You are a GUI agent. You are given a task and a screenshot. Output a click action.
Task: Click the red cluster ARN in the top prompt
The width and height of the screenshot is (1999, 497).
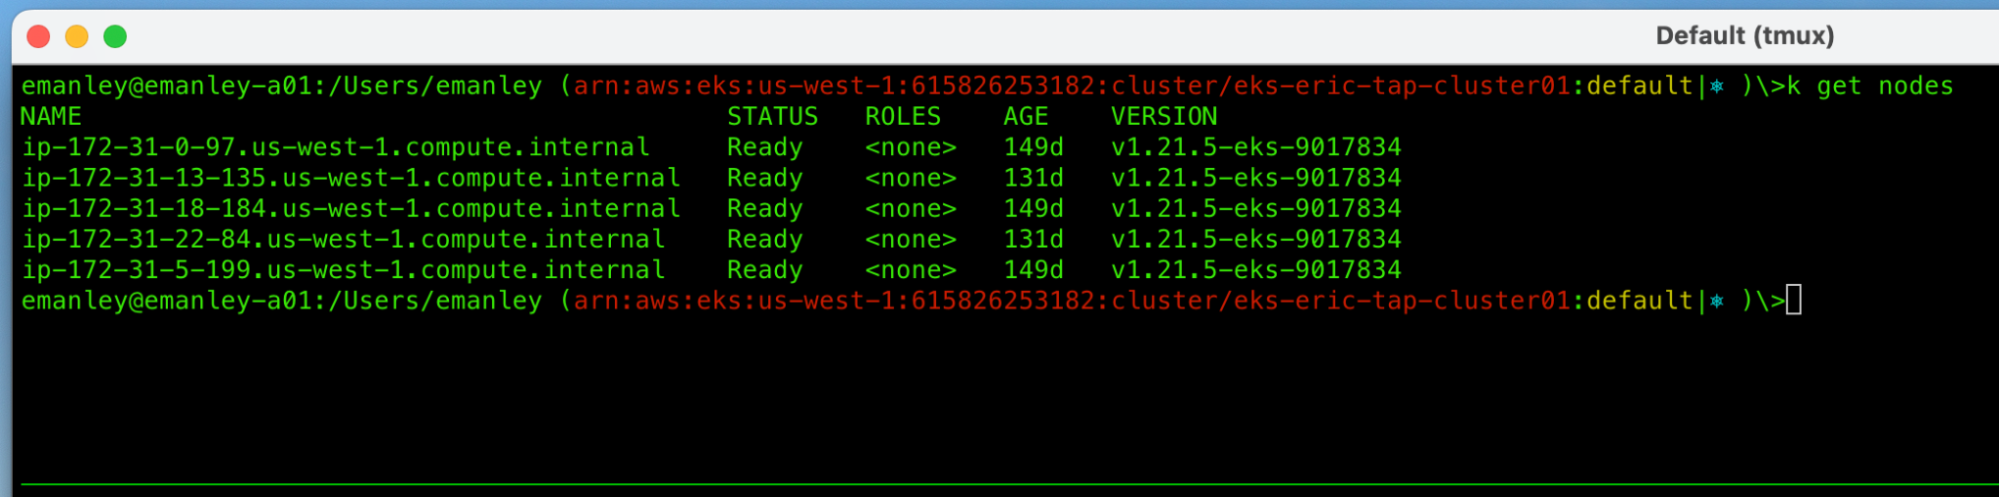[x=1072, y=87]
